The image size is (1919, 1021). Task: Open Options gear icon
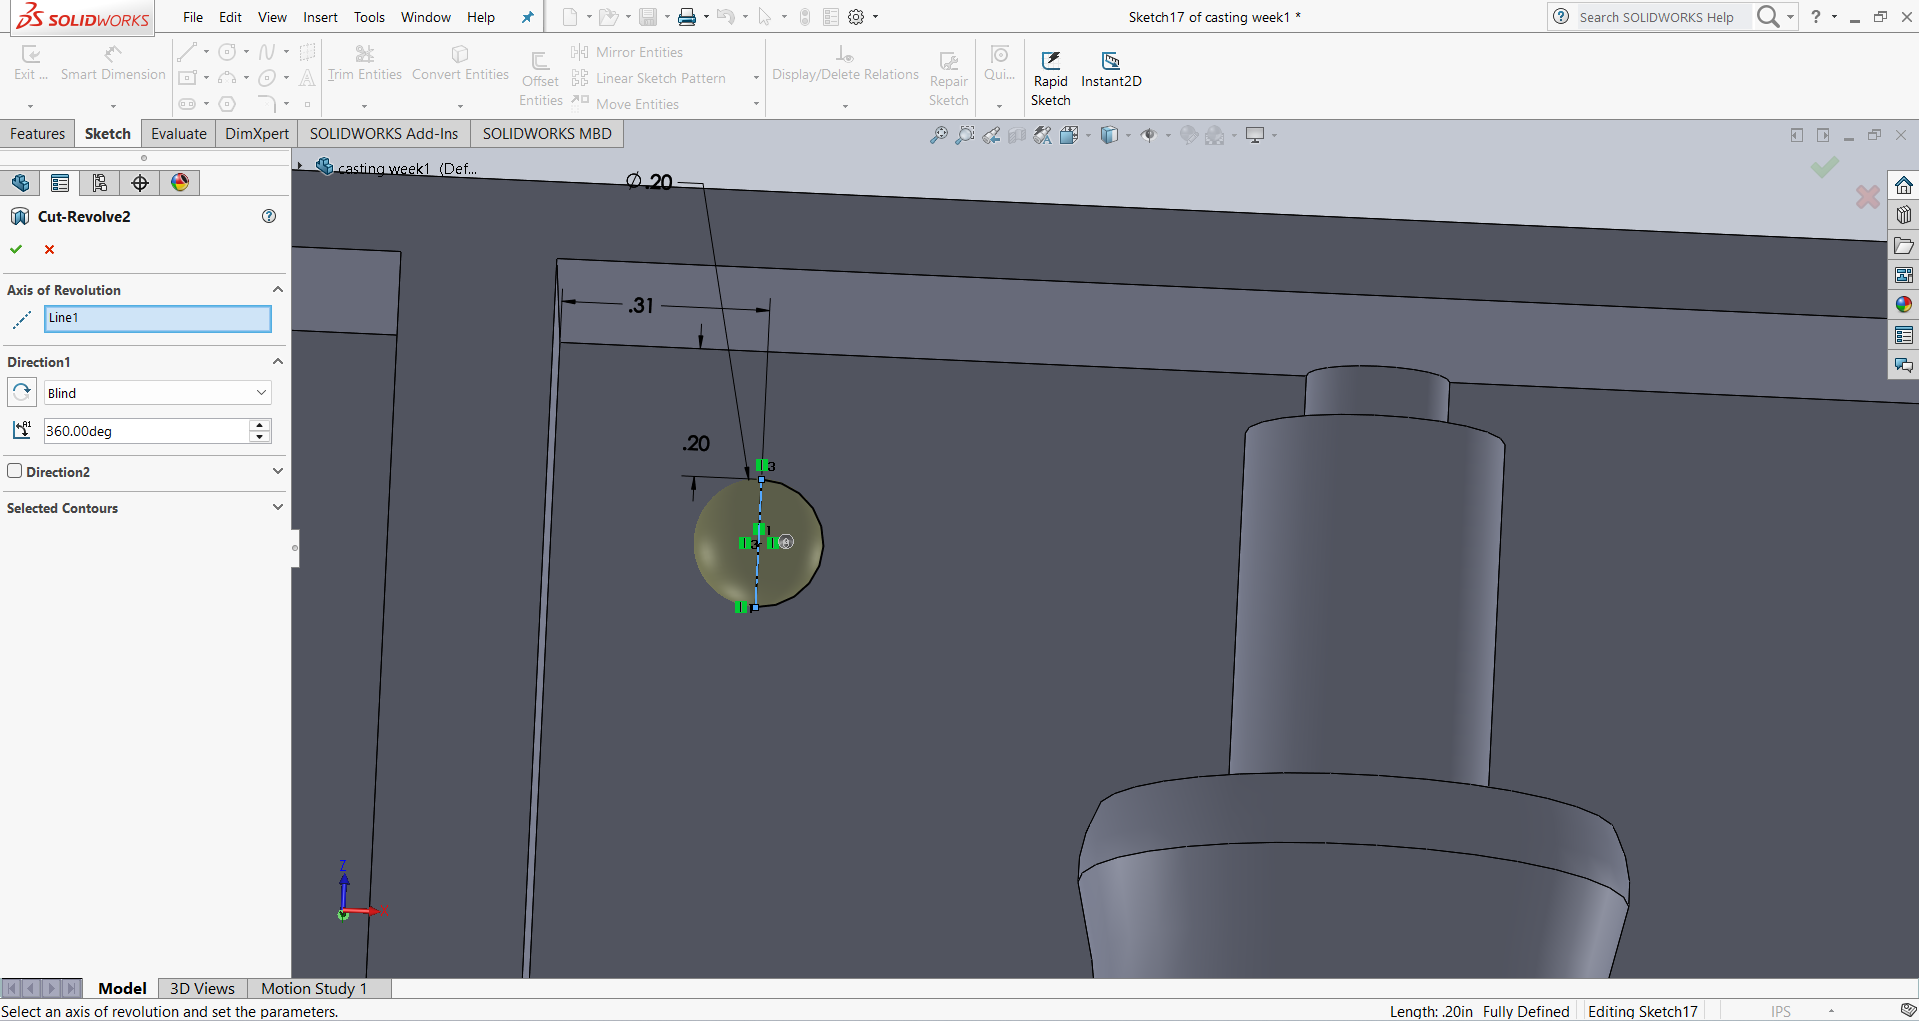point(856,17)
